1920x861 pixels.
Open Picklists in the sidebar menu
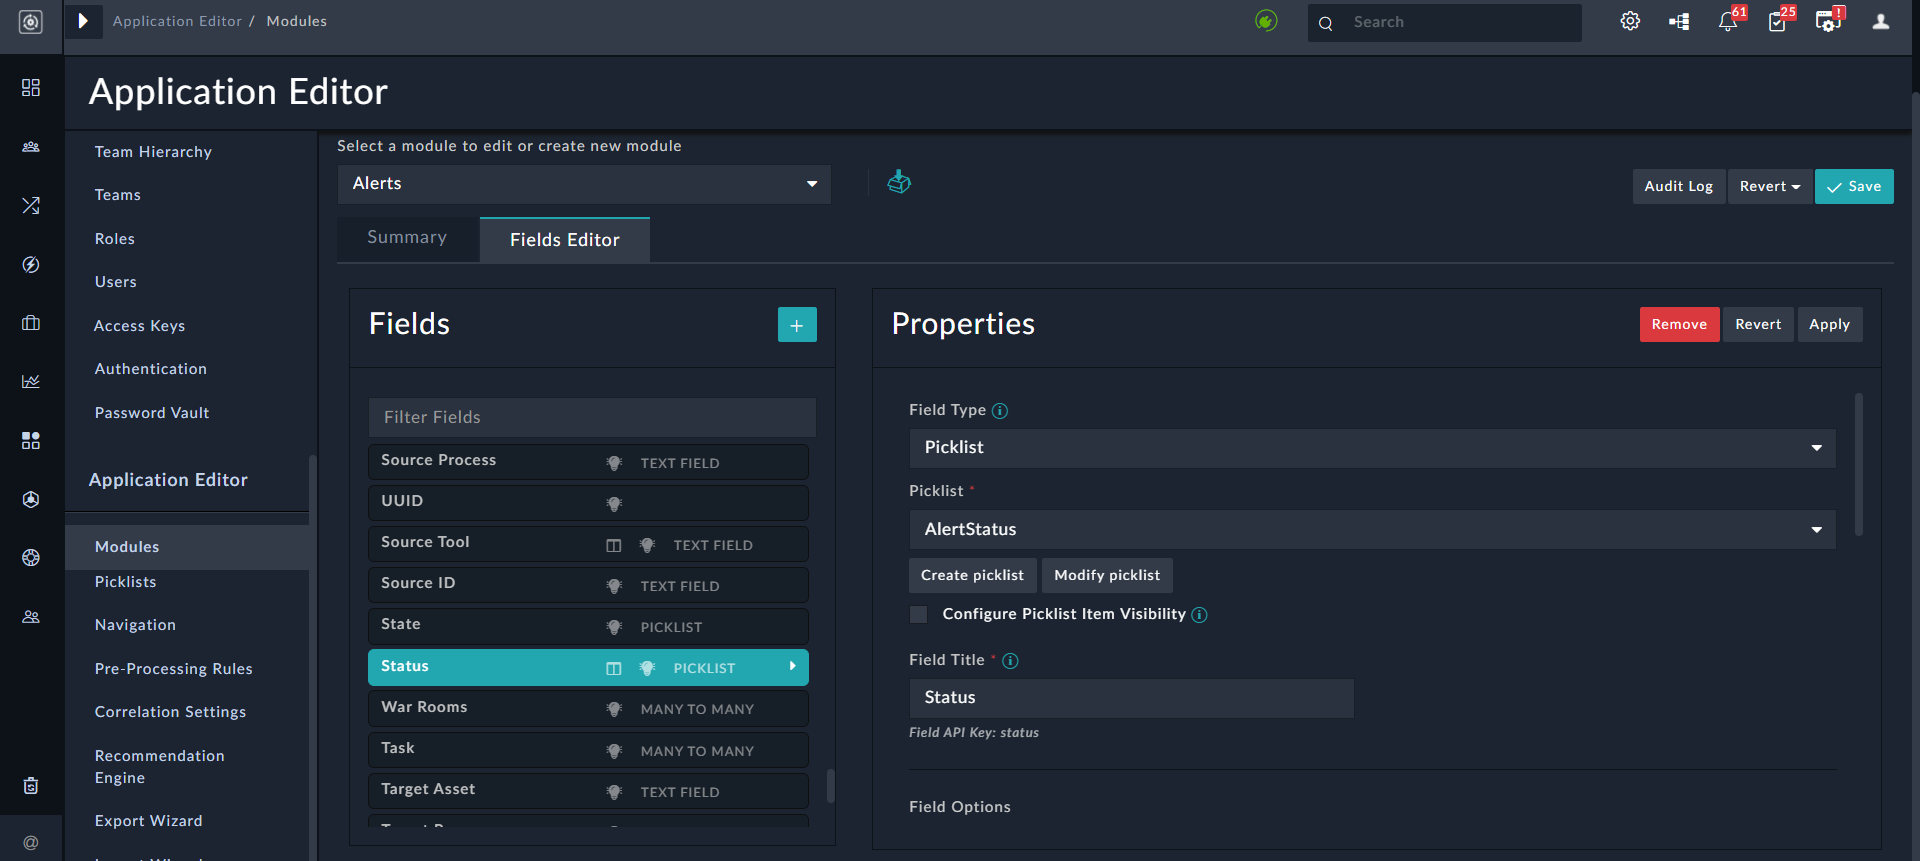[x=126, y=582]
